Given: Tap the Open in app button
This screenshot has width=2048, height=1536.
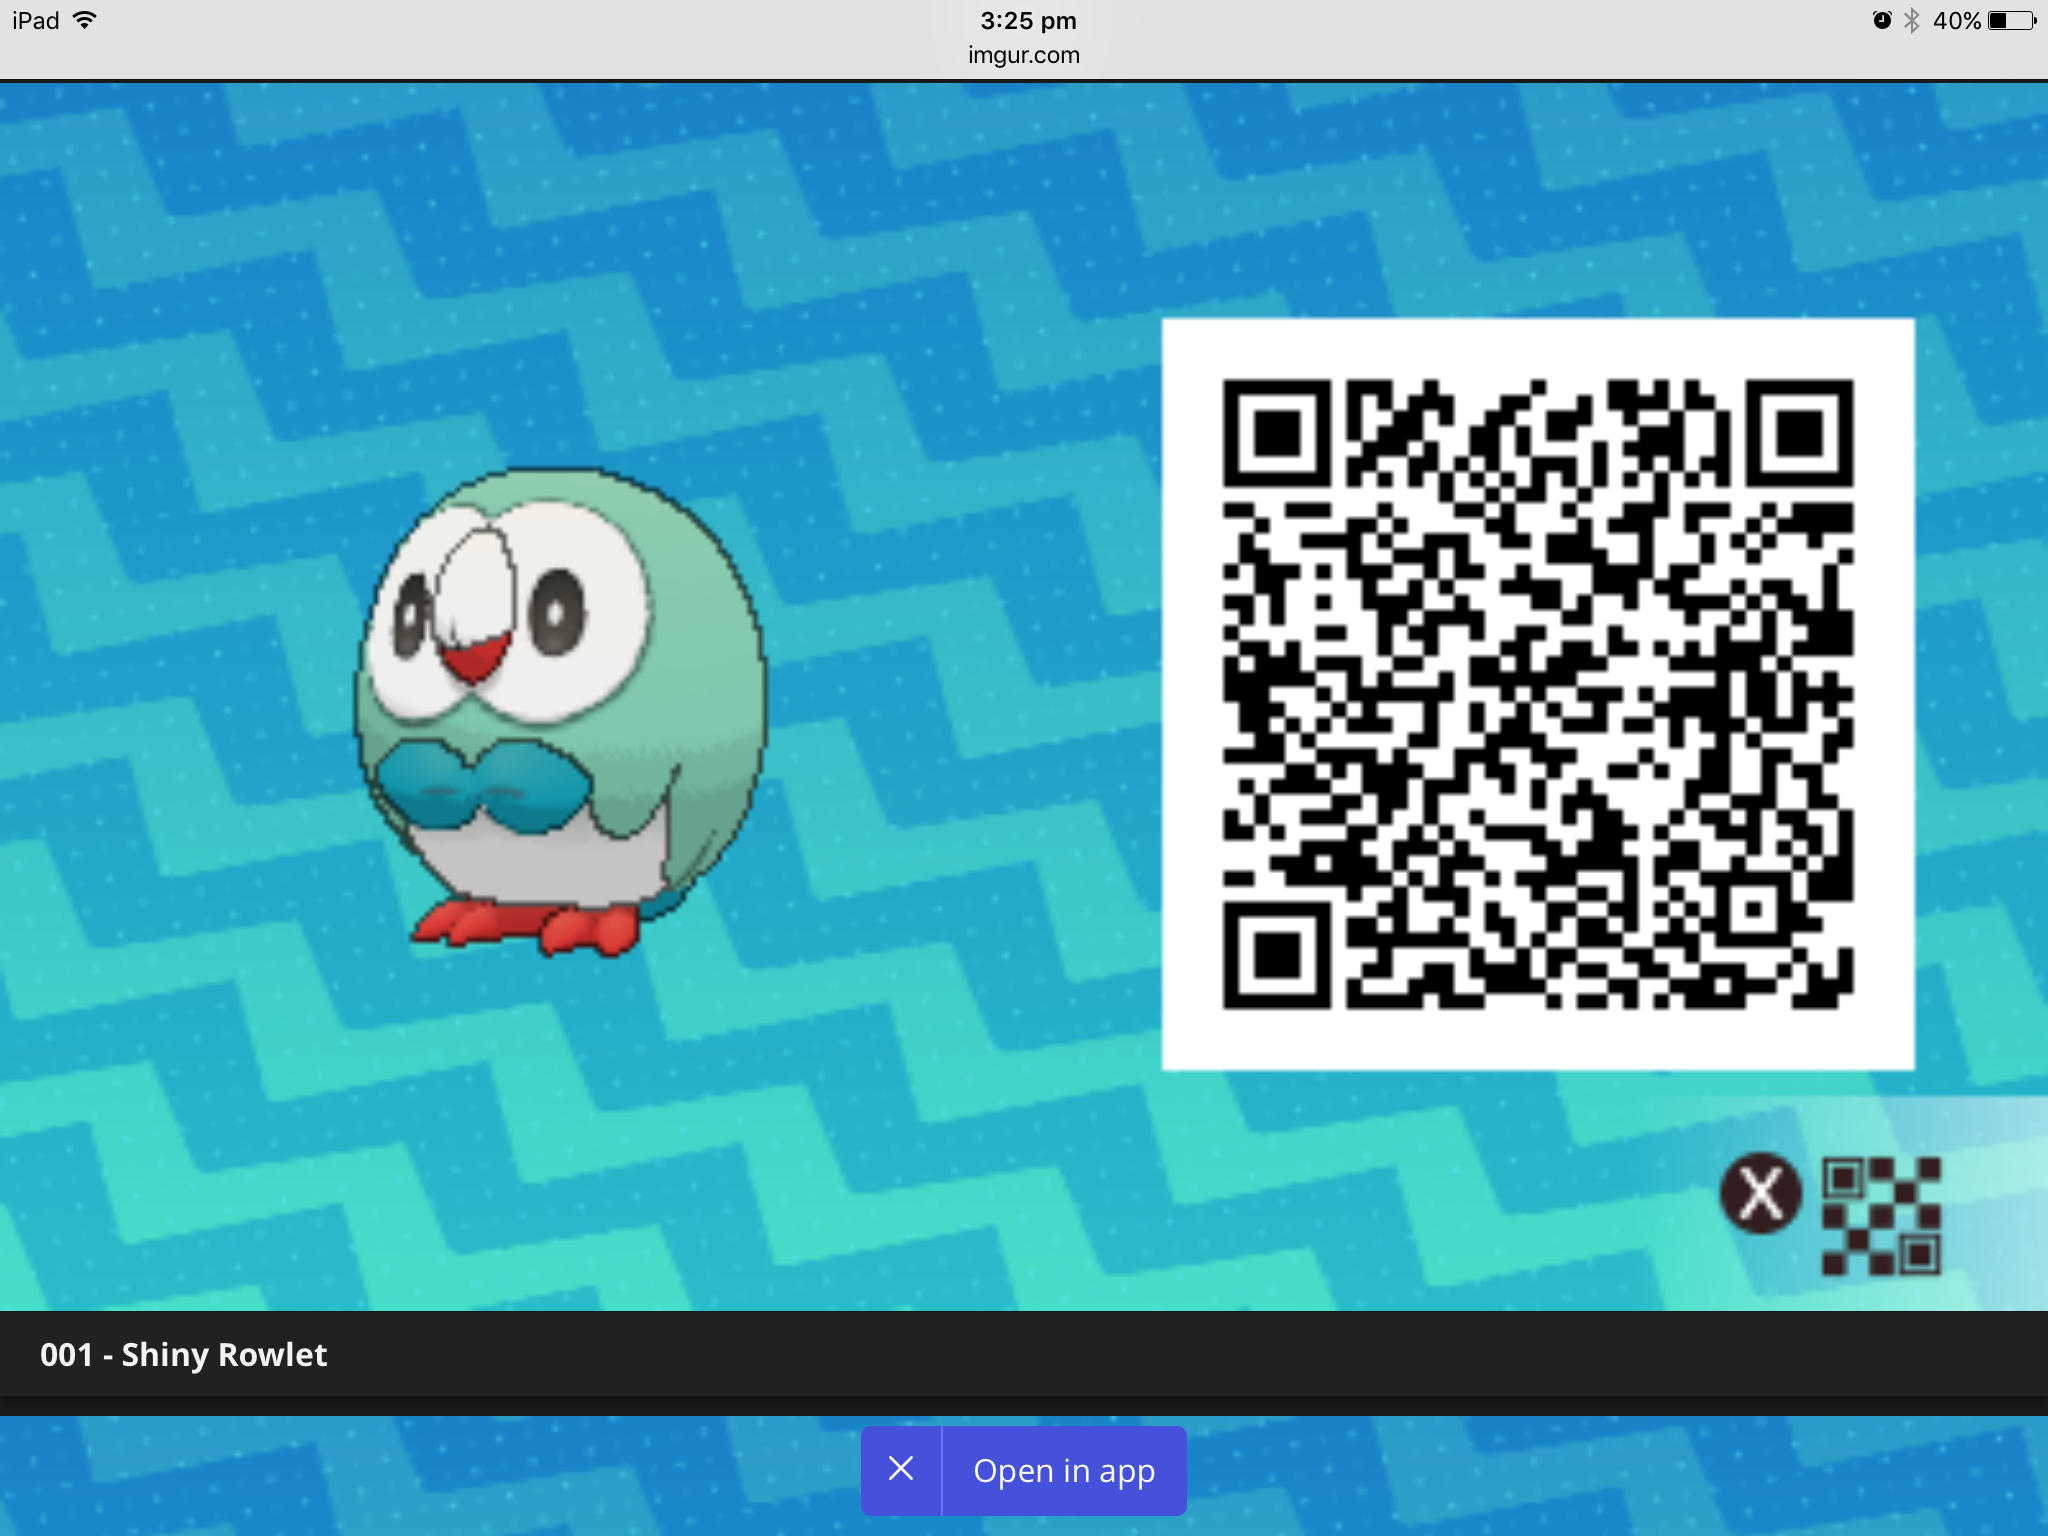Looking at the screenshot, I should pyautogui.click(x=1064, y=1471).
